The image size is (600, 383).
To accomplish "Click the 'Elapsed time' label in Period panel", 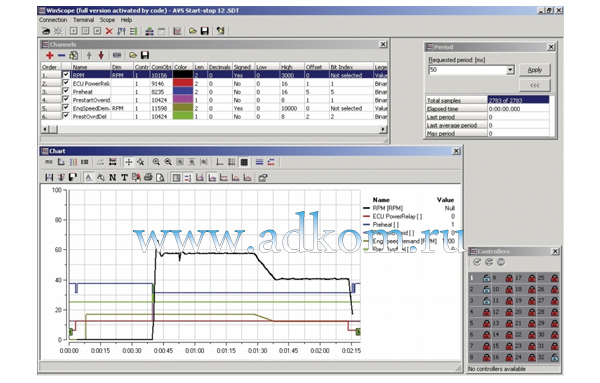I will pyautogui.click(x=442, y=109).
